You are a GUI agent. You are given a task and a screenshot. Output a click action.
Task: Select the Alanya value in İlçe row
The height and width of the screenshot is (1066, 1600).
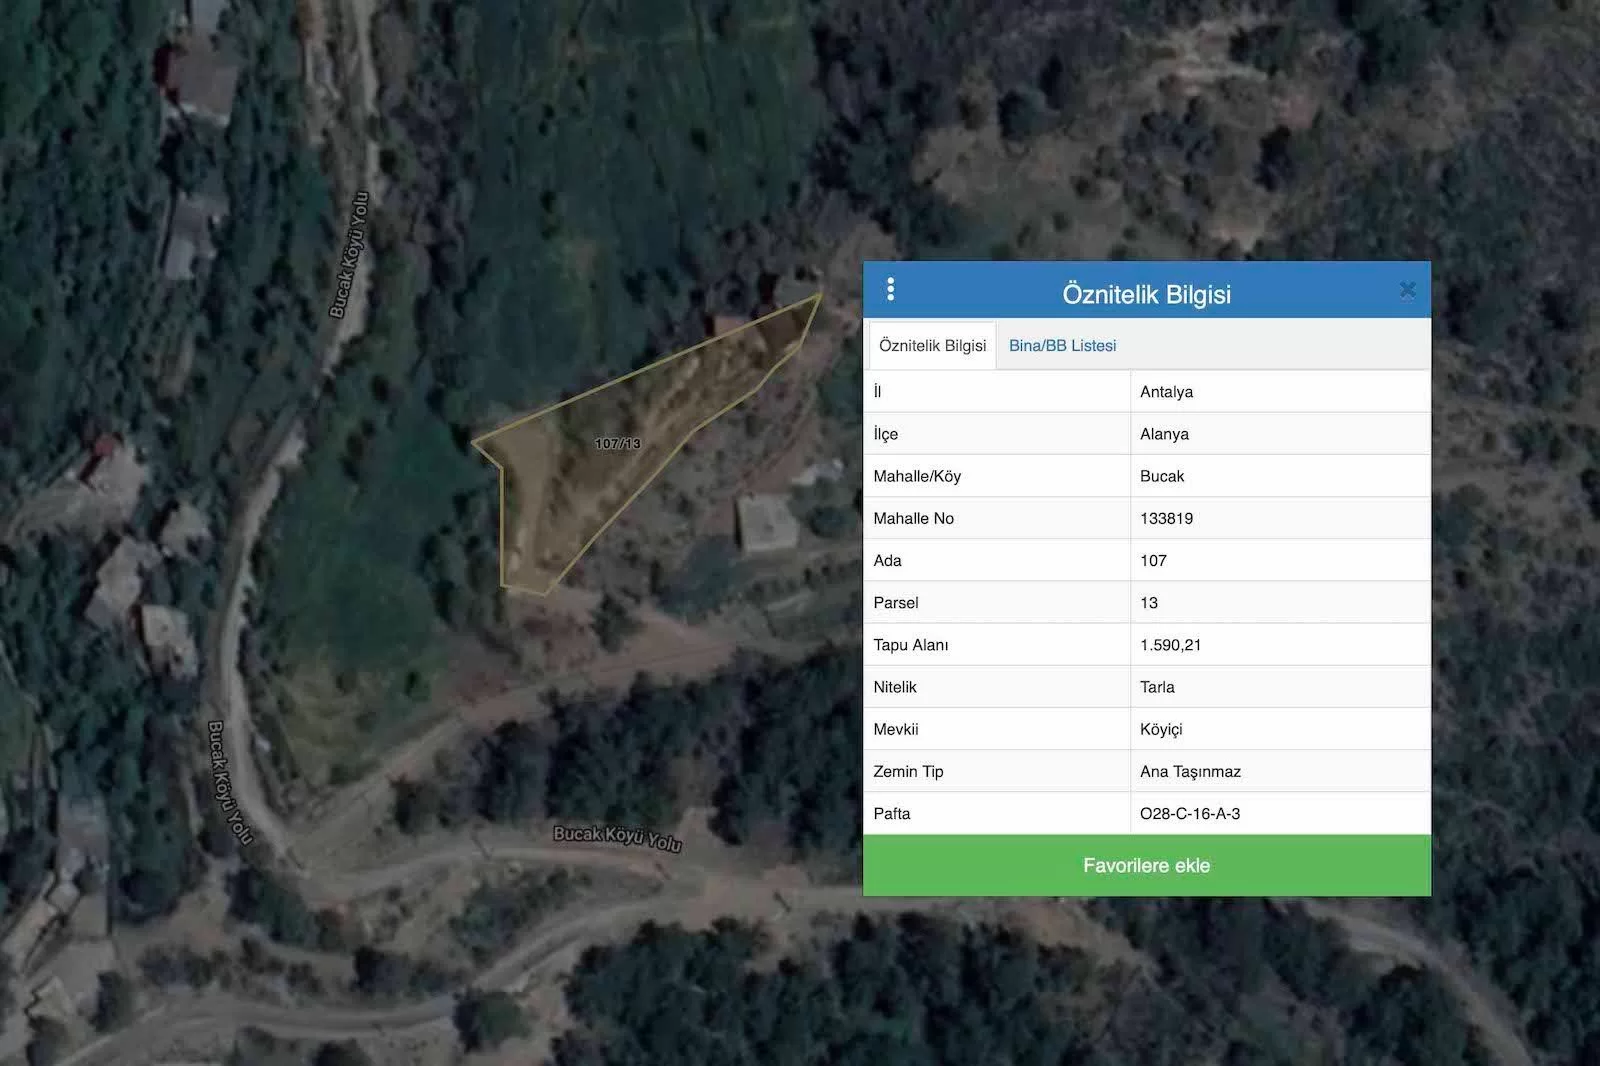[x=1164, y=434]
